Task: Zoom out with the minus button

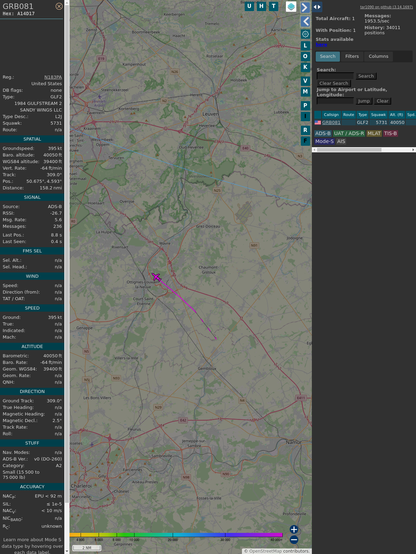Action: [294, 540]
